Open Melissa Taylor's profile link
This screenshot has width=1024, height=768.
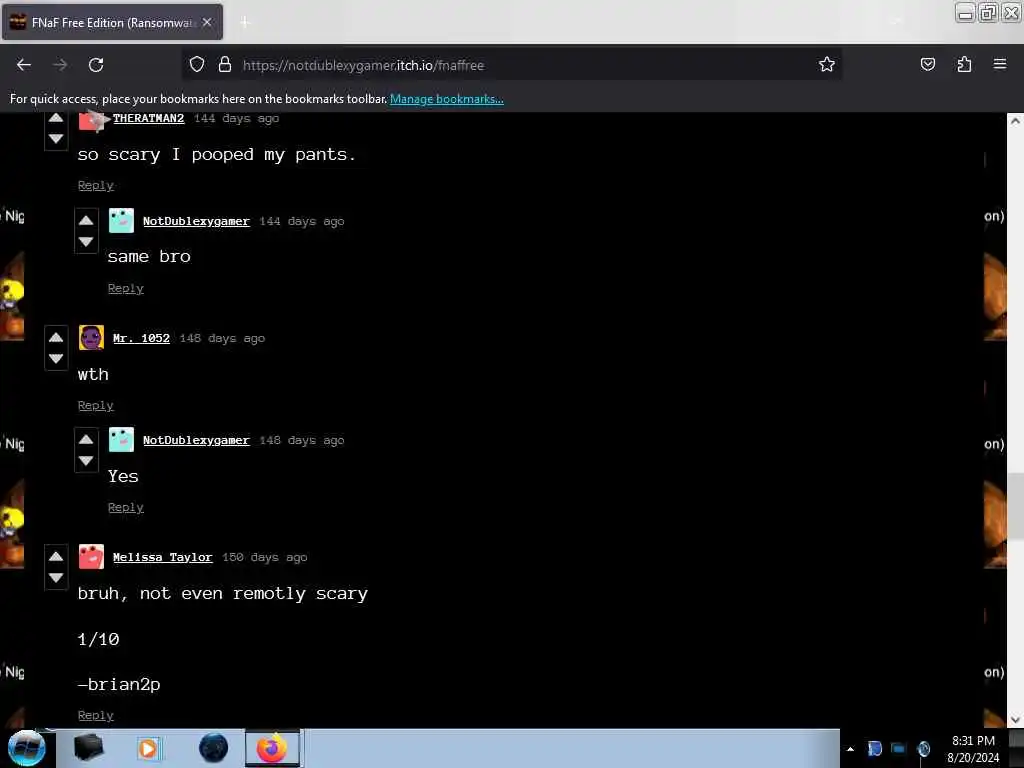coord(163,557)
